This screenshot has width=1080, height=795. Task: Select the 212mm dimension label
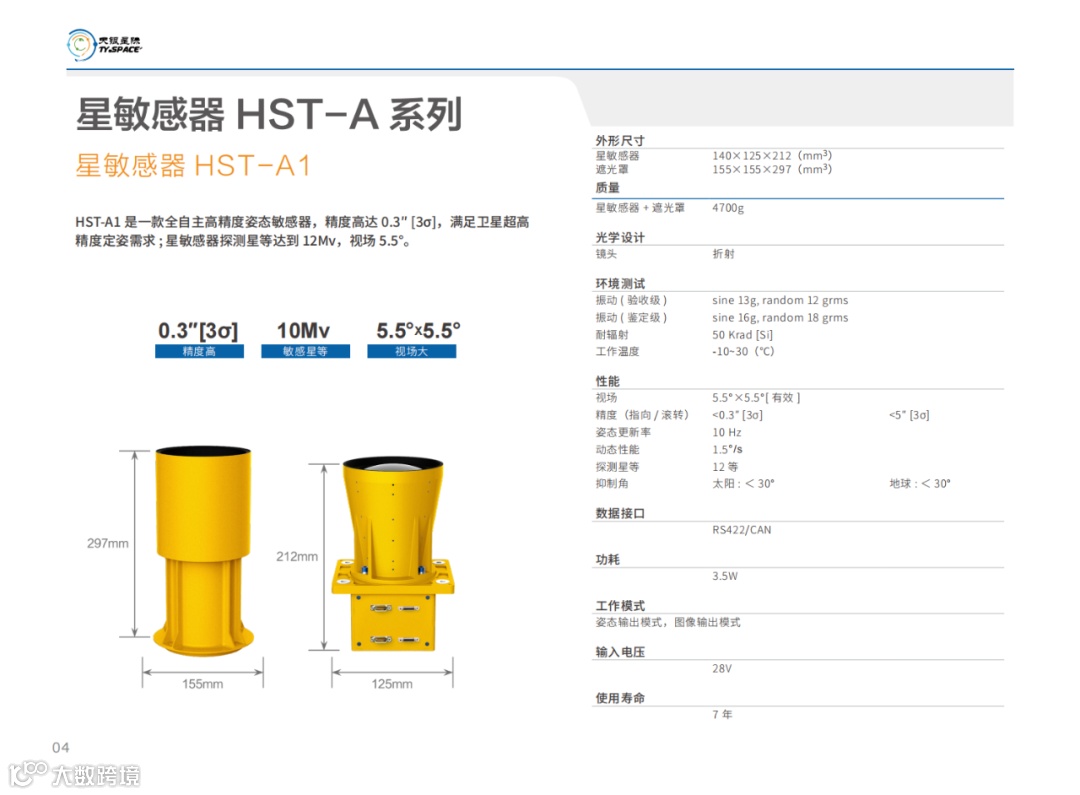click(x=297, y=557)
